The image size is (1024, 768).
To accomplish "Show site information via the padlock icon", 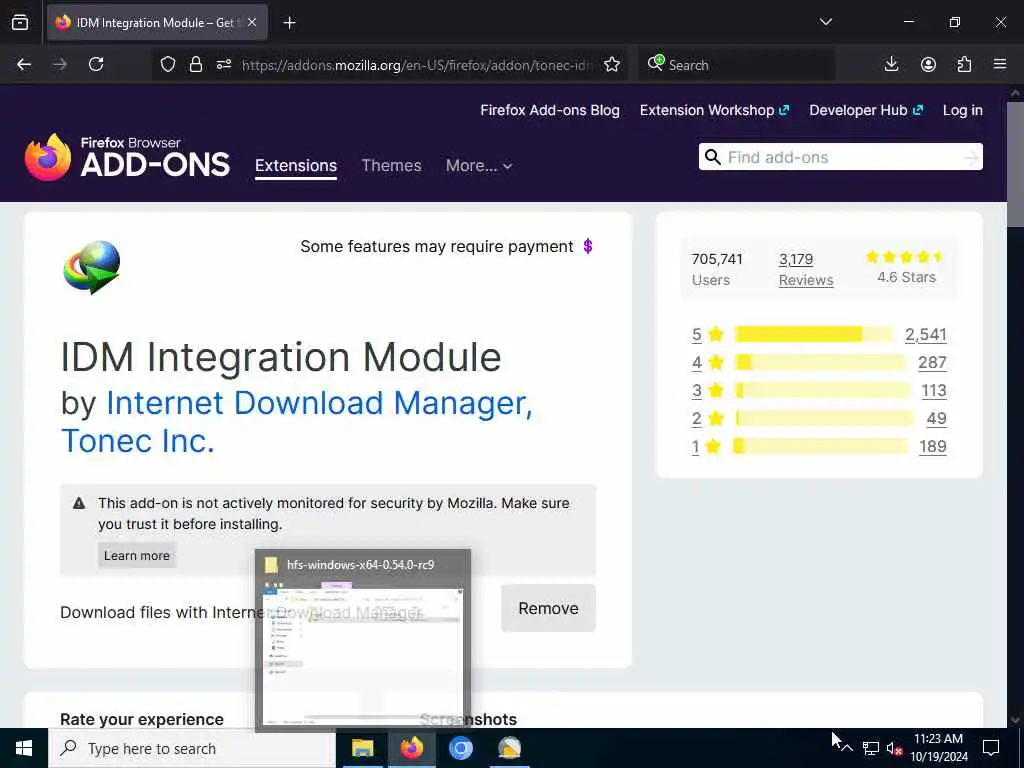I will [195, 65].
